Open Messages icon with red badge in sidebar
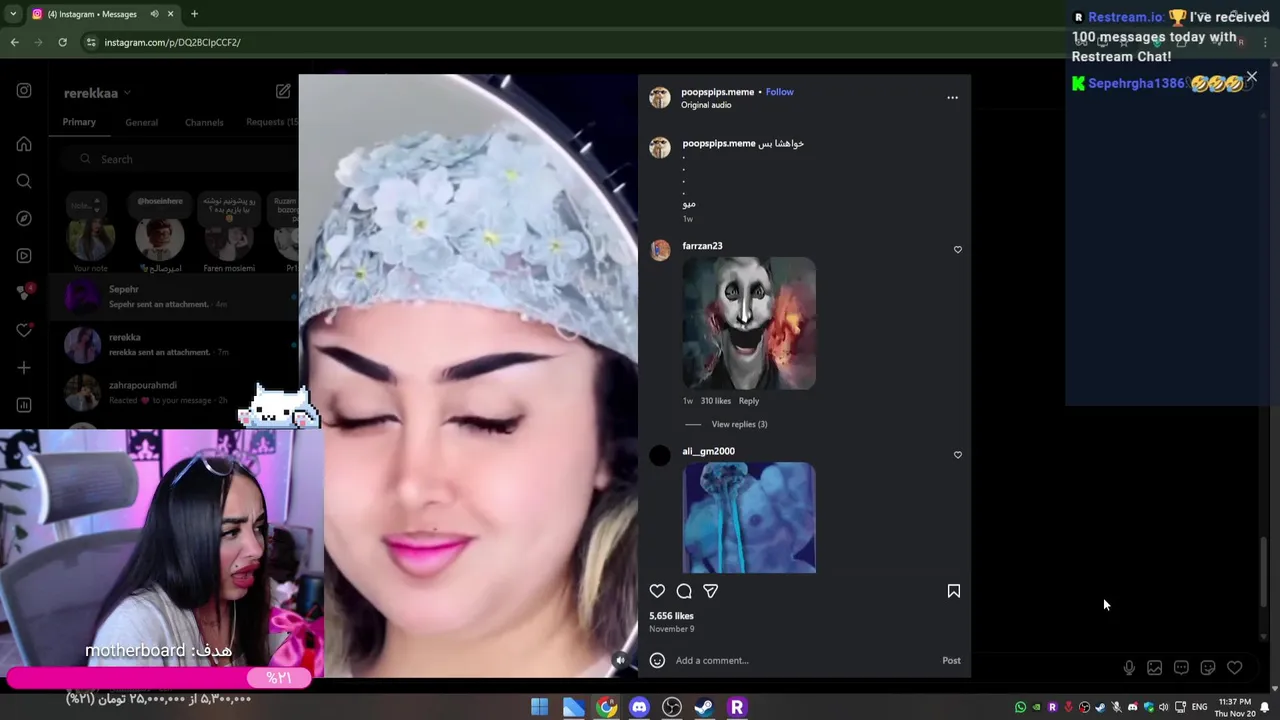This screenshot has height=720, width=1280. click(x=24, y=293)
